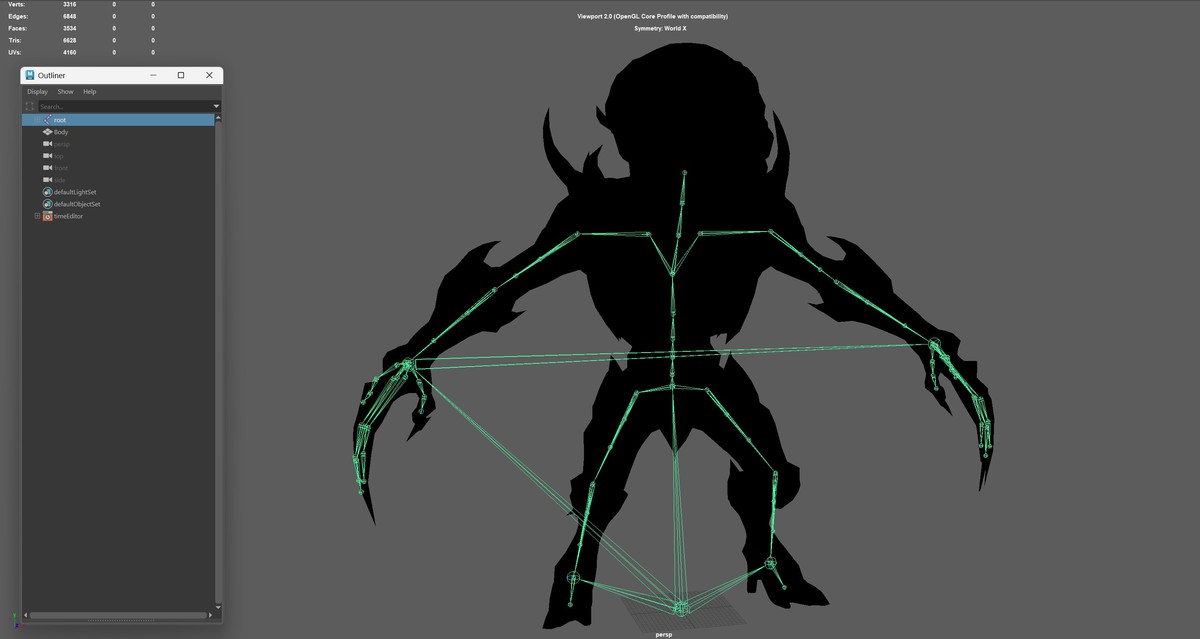Open the Help menu in Outliner

pyautogui.click(x=89, y=92)
